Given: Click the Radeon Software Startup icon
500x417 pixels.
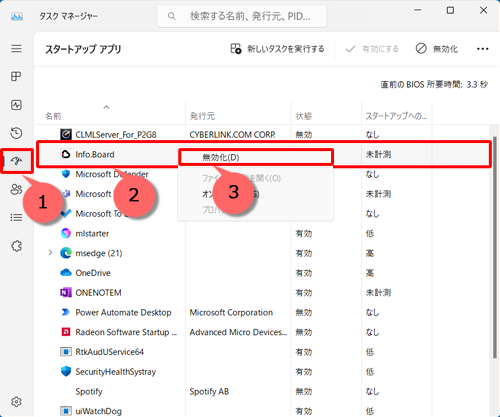Looking at the screenshot, I should coord(66,332).
